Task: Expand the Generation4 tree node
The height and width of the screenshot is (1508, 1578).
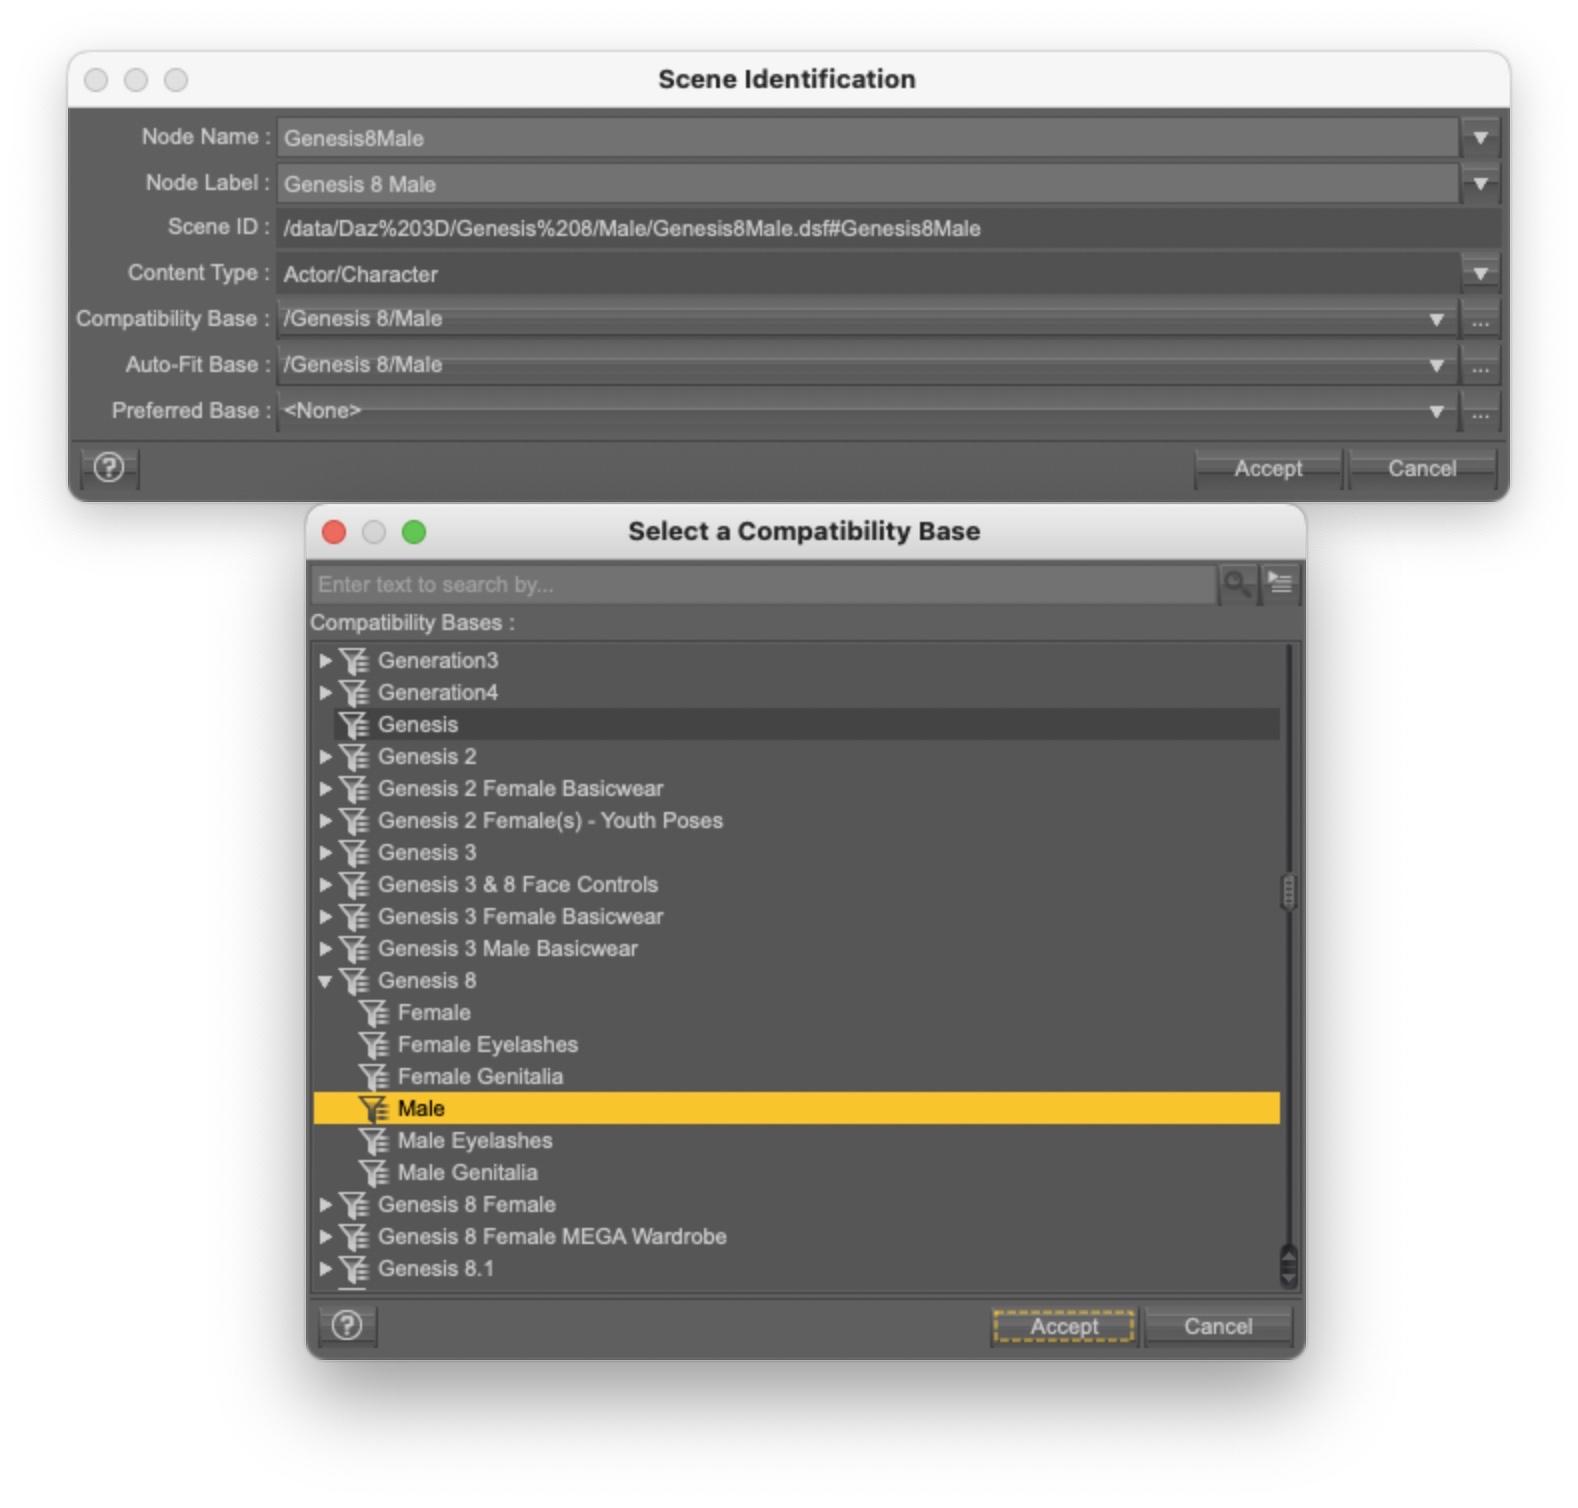Action: [325, 693]
